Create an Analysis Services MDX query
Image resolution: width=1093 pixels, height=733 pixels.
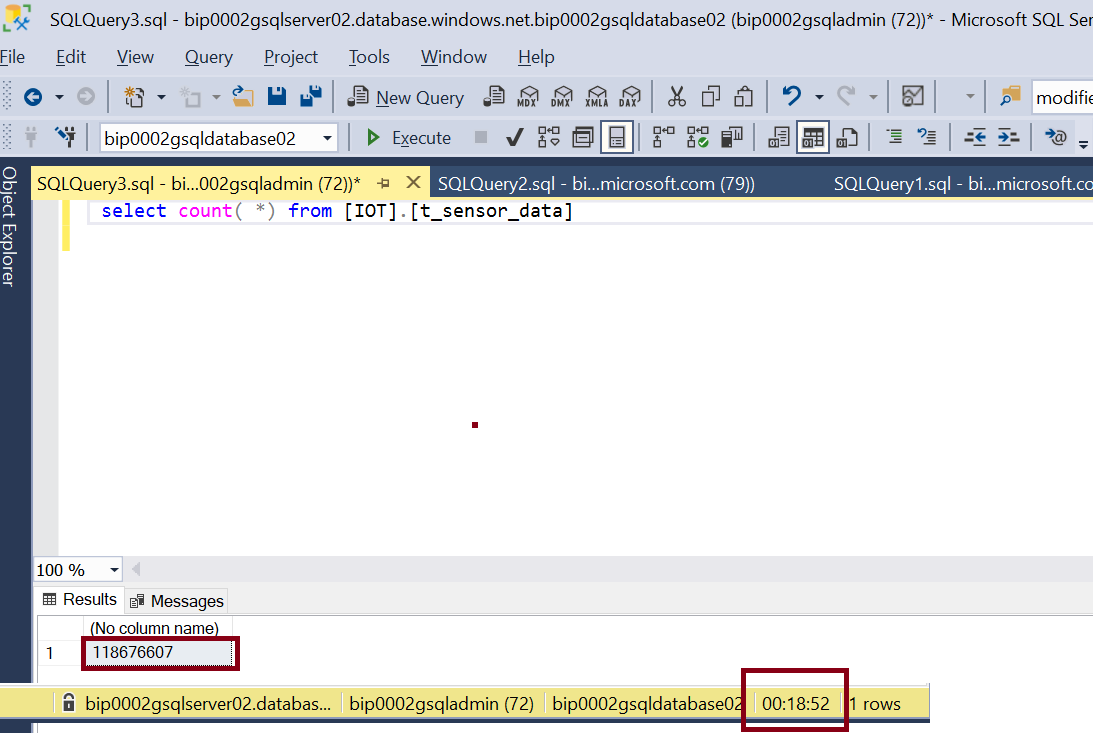[528, 97]
